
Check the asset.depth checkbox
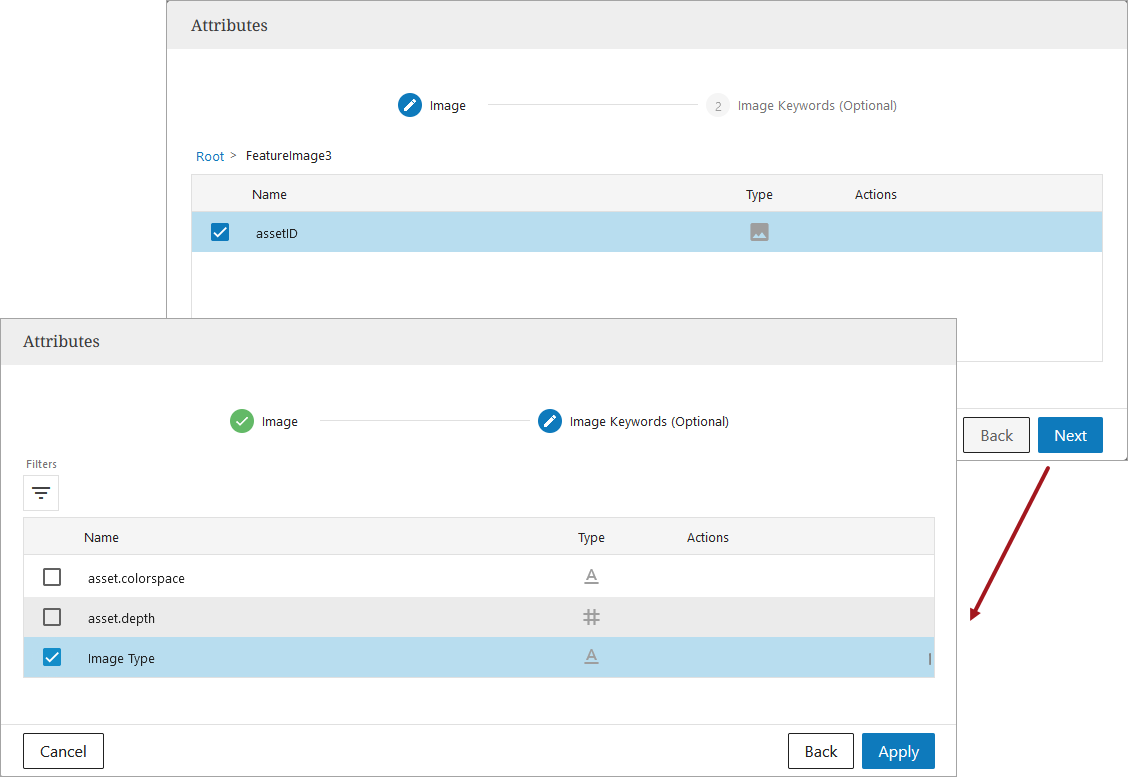point(52,617)
